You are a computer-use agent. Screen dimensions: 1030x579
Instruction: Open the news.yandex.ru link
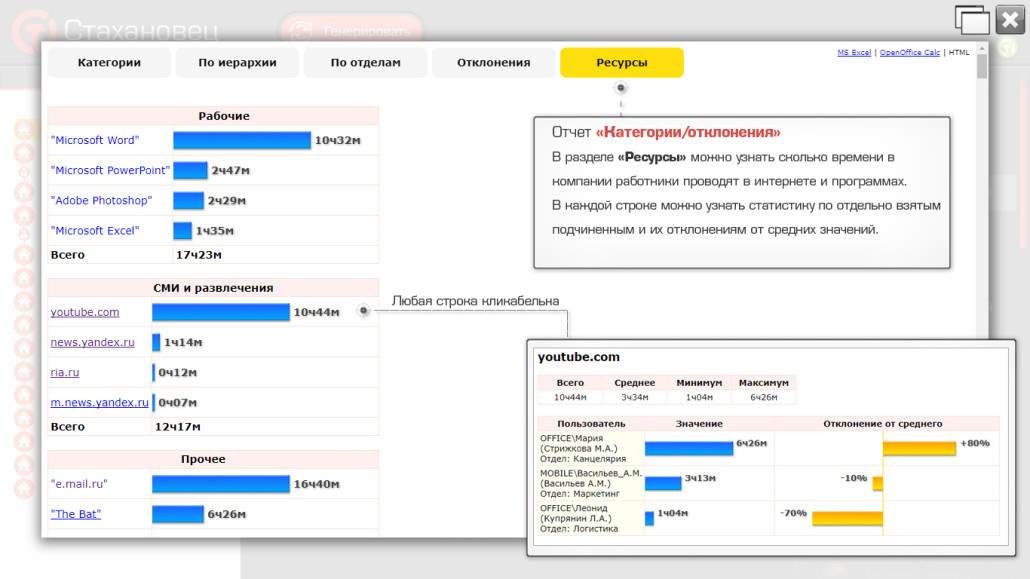point(93,342)
